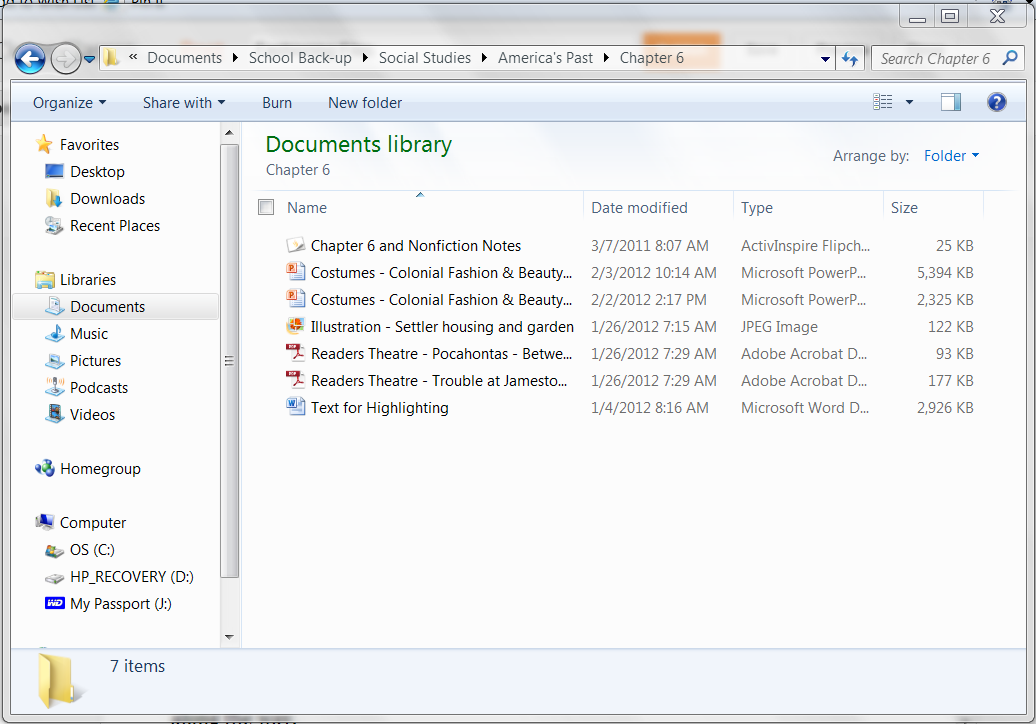Image resolution: width=1036 pixels, height=724 pixels.
Task: Click the search magnifier icon
Action: click(1010, 58)
